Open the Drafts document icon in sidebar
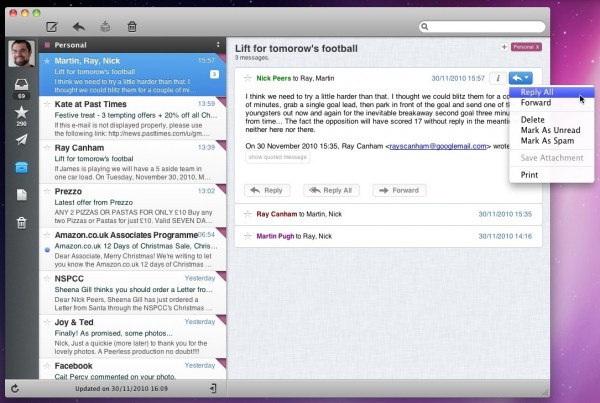This screenshot has width=600, height=403. [x=21, y=195]
